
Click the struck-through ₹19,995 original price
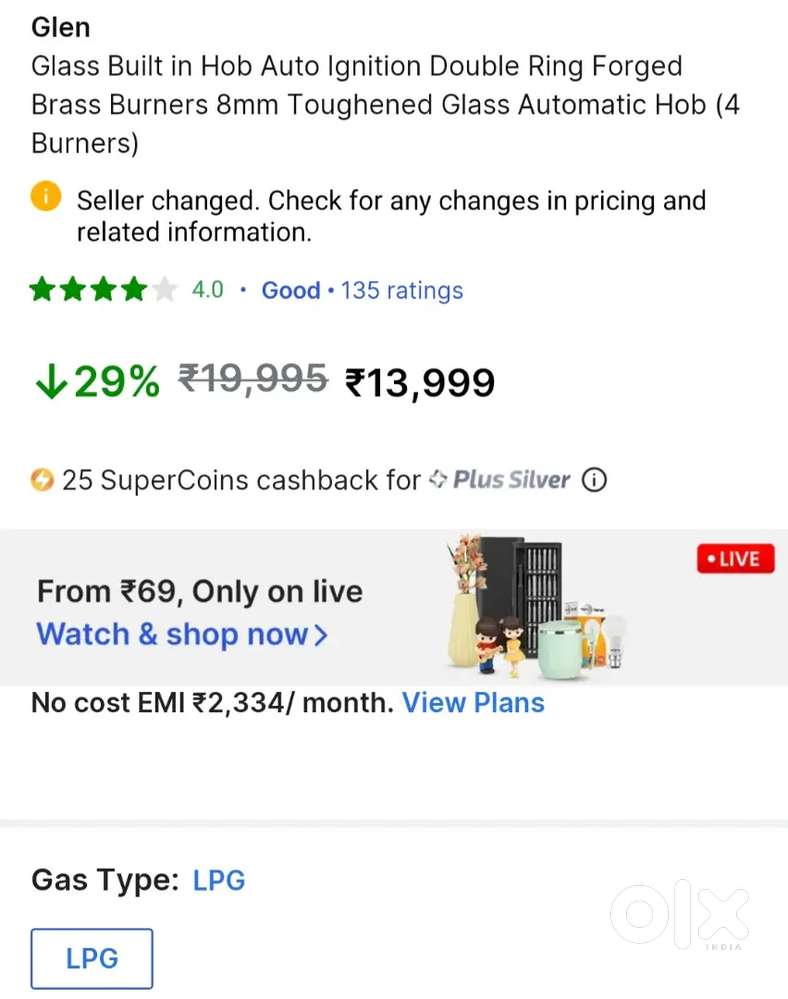[x=253, y=380]
